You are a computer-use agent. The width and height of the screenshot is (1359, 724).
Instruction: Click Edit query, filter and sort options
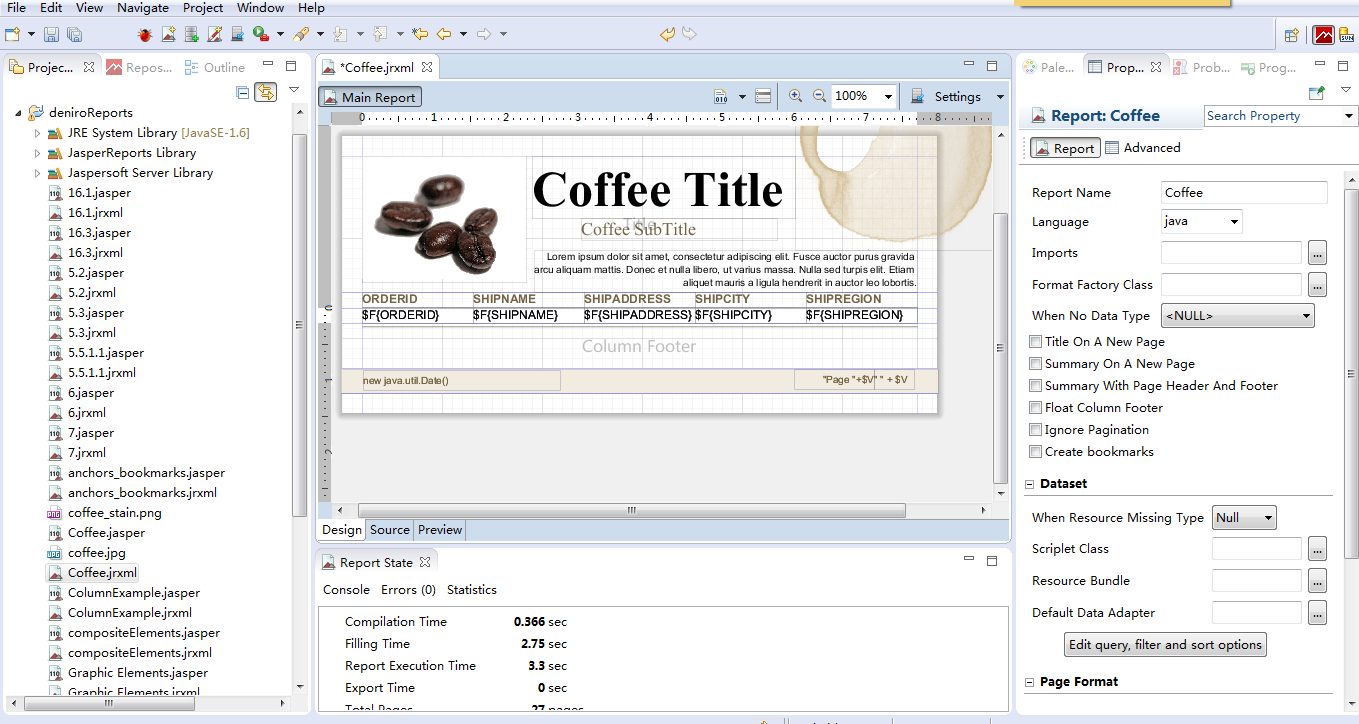[x=1164, y=644]
